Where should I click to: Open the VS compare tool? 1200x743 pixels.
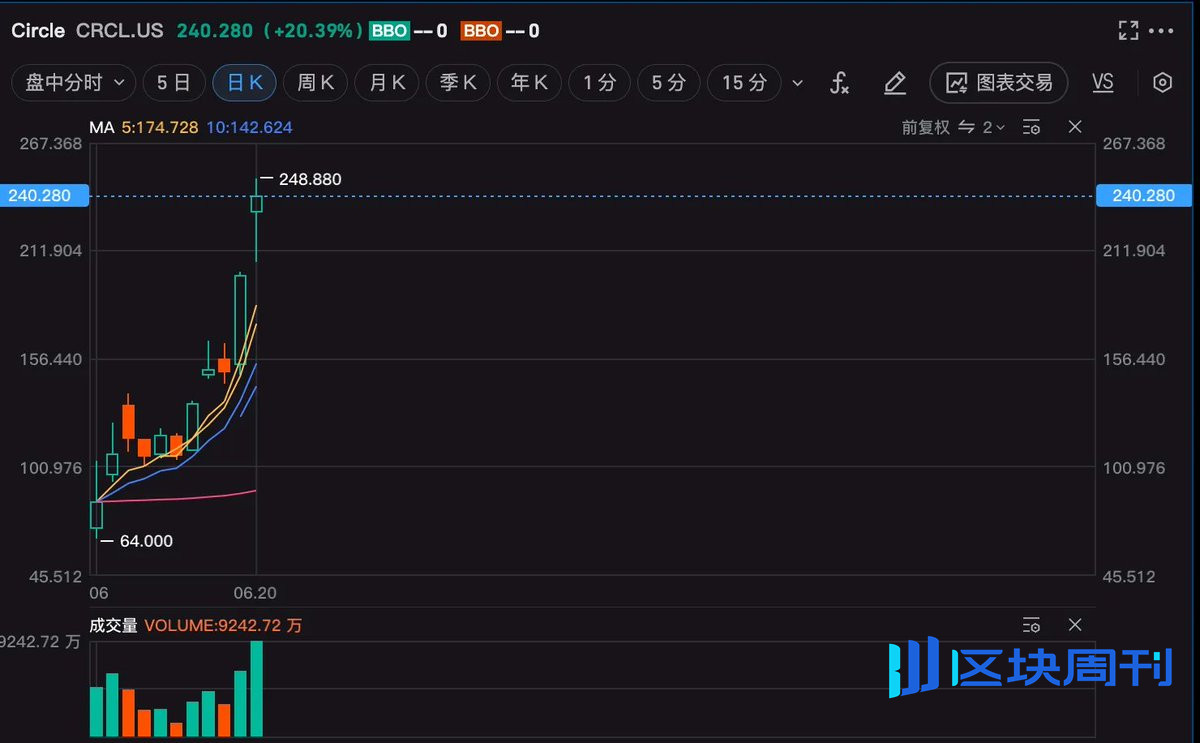(x=1103, y=83)
